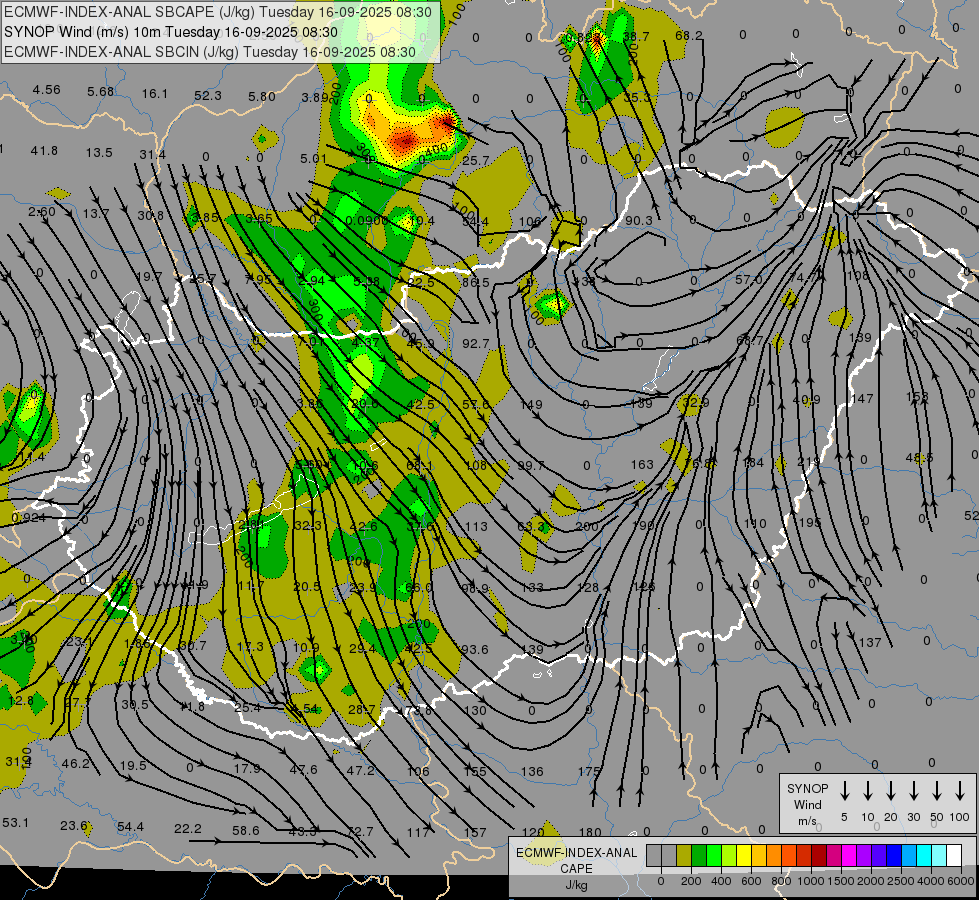Click the '41.8' value on the map

coord(44,150)
